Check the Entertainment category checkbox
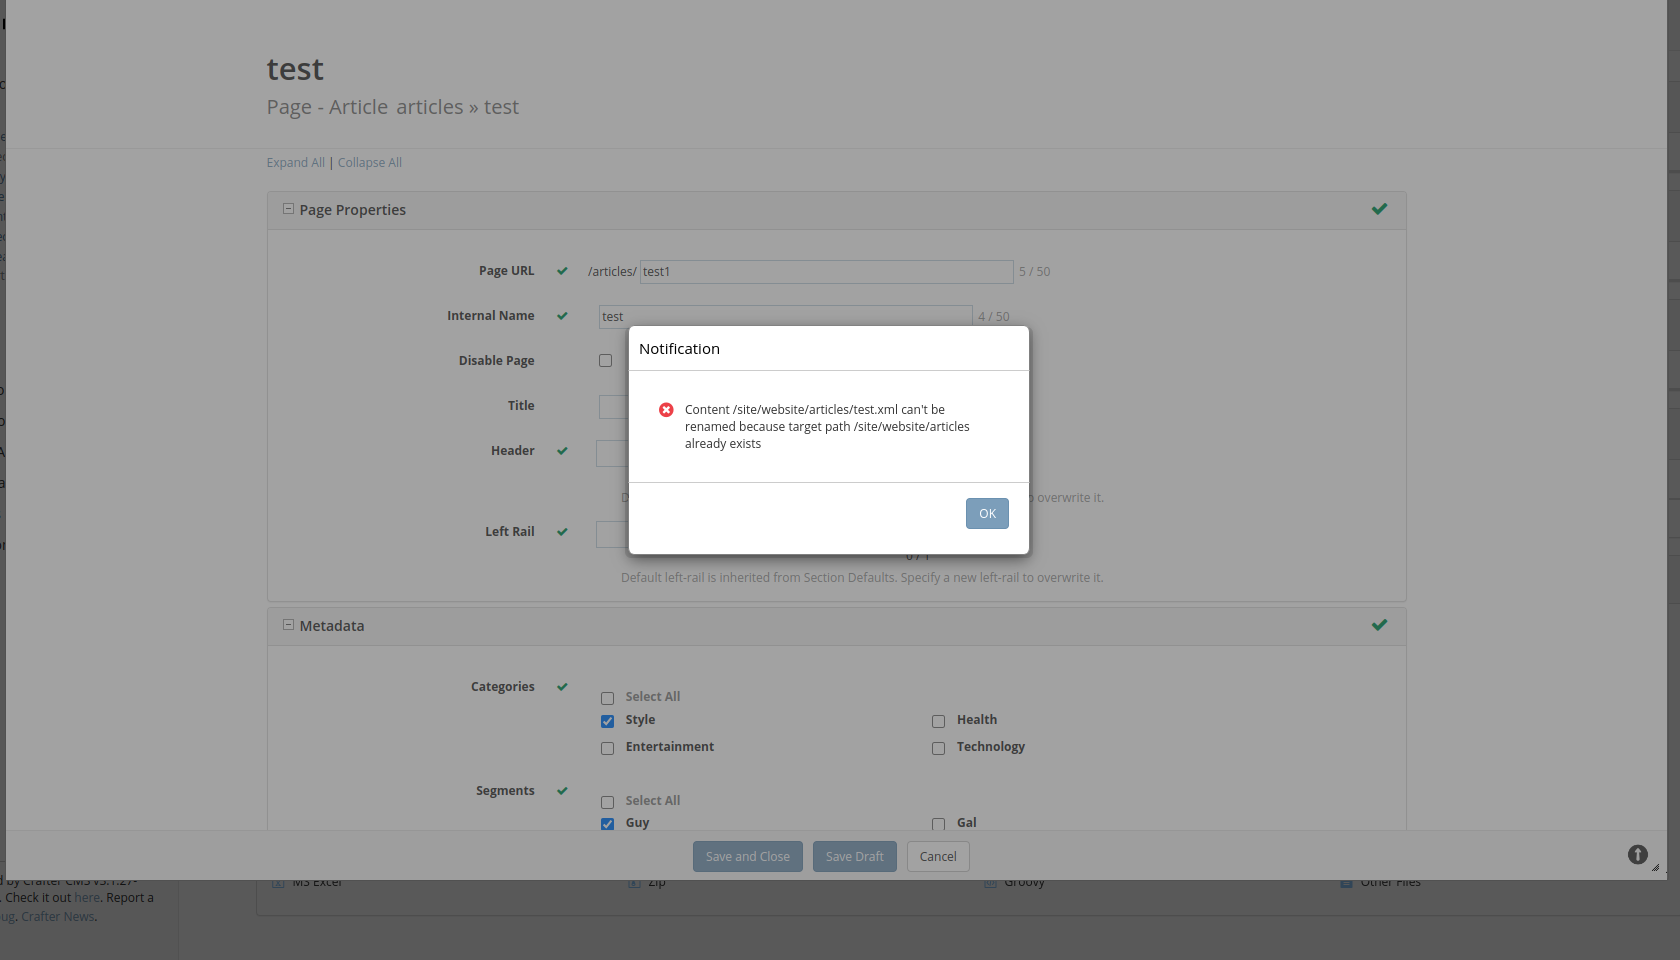 [x=607, y=748]
